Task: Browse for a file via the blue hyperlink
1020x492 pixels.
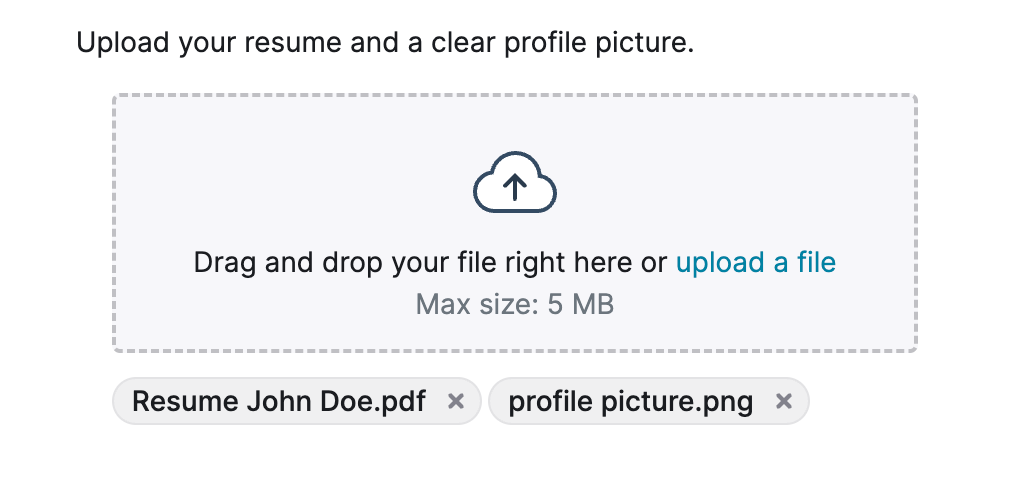Action: (756, 262)
